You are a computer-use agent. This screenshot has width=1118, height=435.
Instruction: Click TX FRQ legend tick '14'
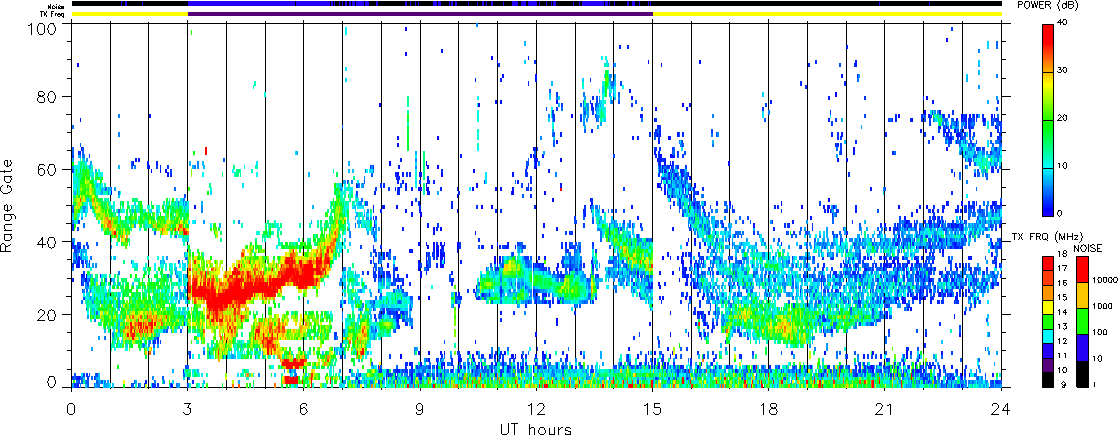[x=1060, y=312]
